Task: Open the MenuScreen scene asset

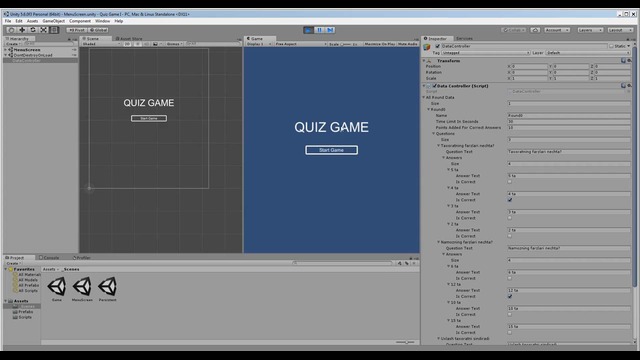Action: coord(82,289)
